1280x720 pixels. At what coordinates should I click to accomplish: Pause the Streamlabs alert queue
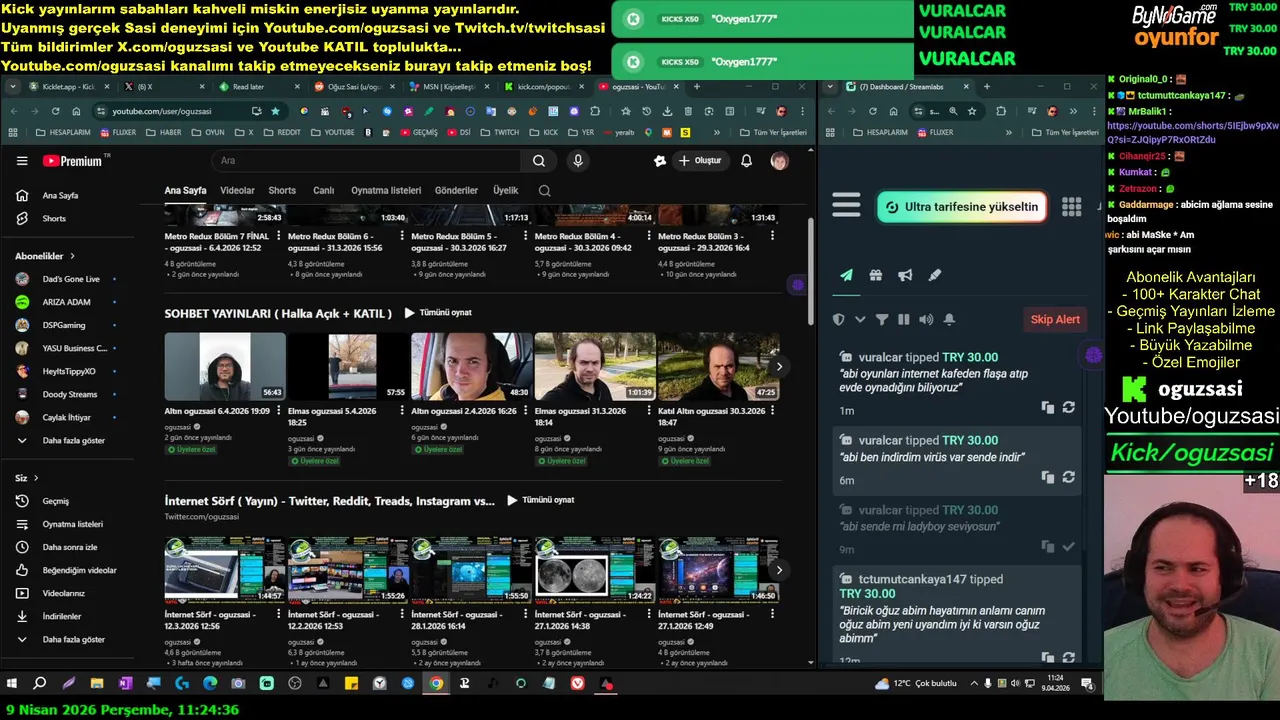[x=904, y=320]
